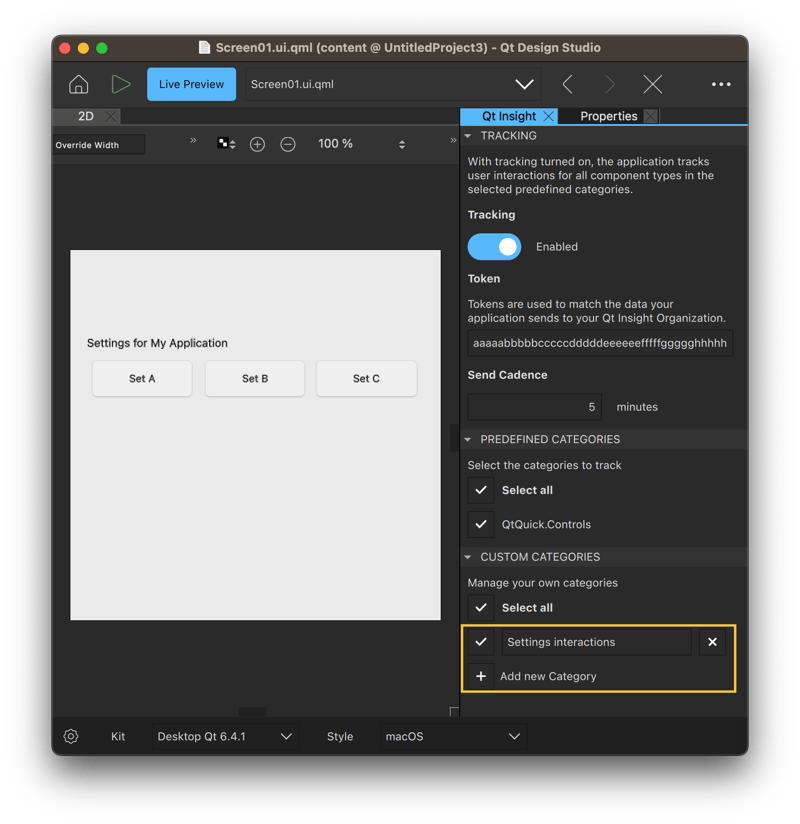Switch to the Properties tab
The image size is (800, 824).
[608, 116]
